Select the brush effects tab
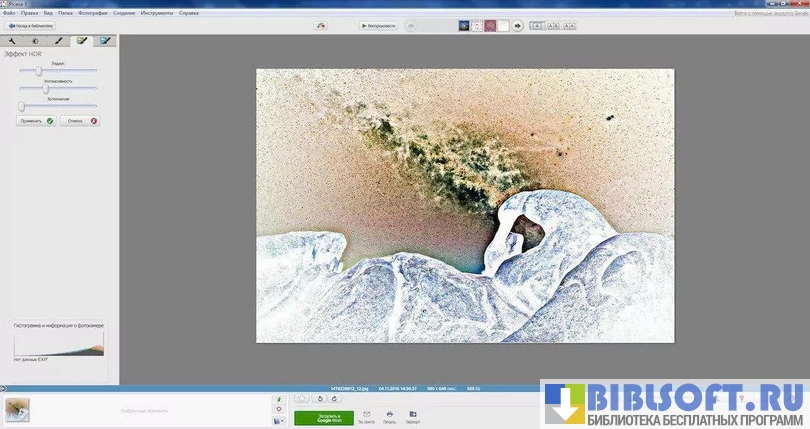Viewport: 810px width, 429px height. pos(58,41)
